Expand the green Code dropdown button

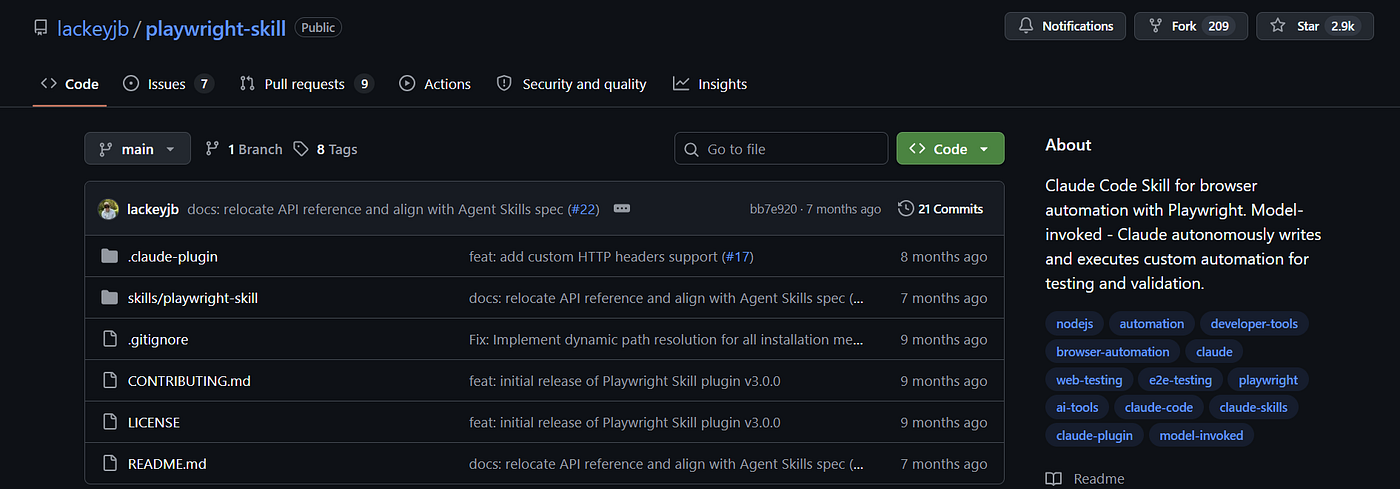click(950, 149)
